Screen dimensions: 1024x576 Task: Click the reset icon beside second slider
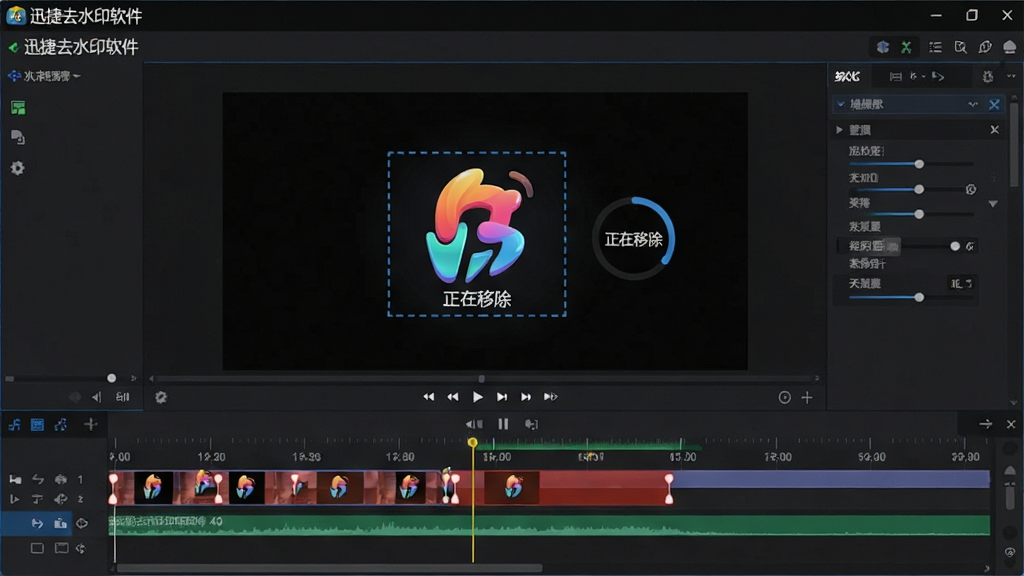(x=971, y=189)
